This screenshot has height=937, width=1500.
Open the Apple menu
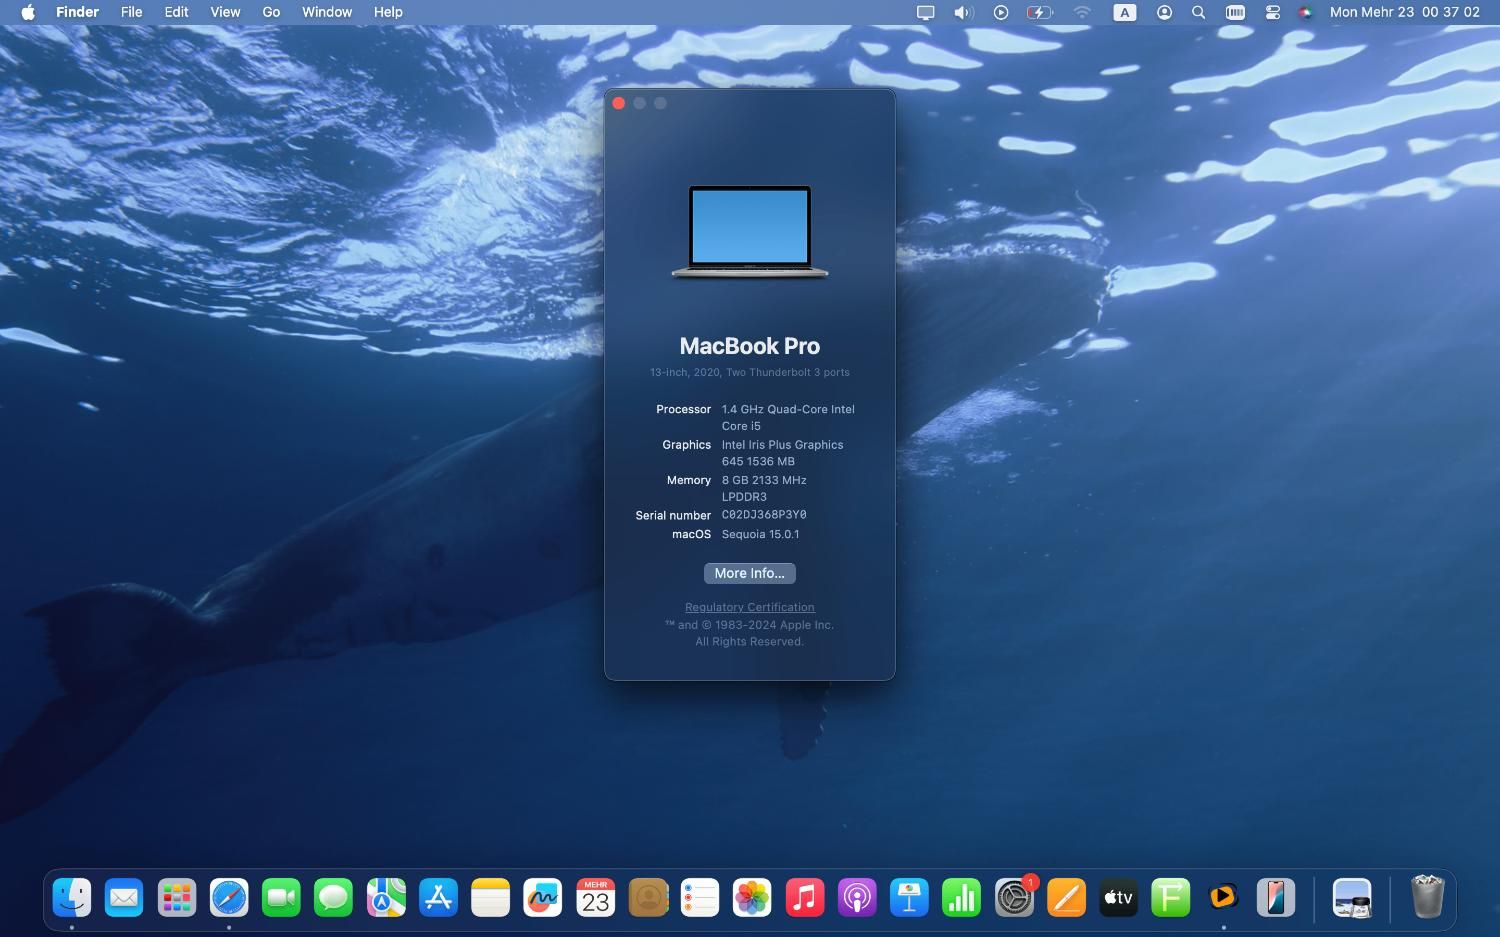coord(28,12)
